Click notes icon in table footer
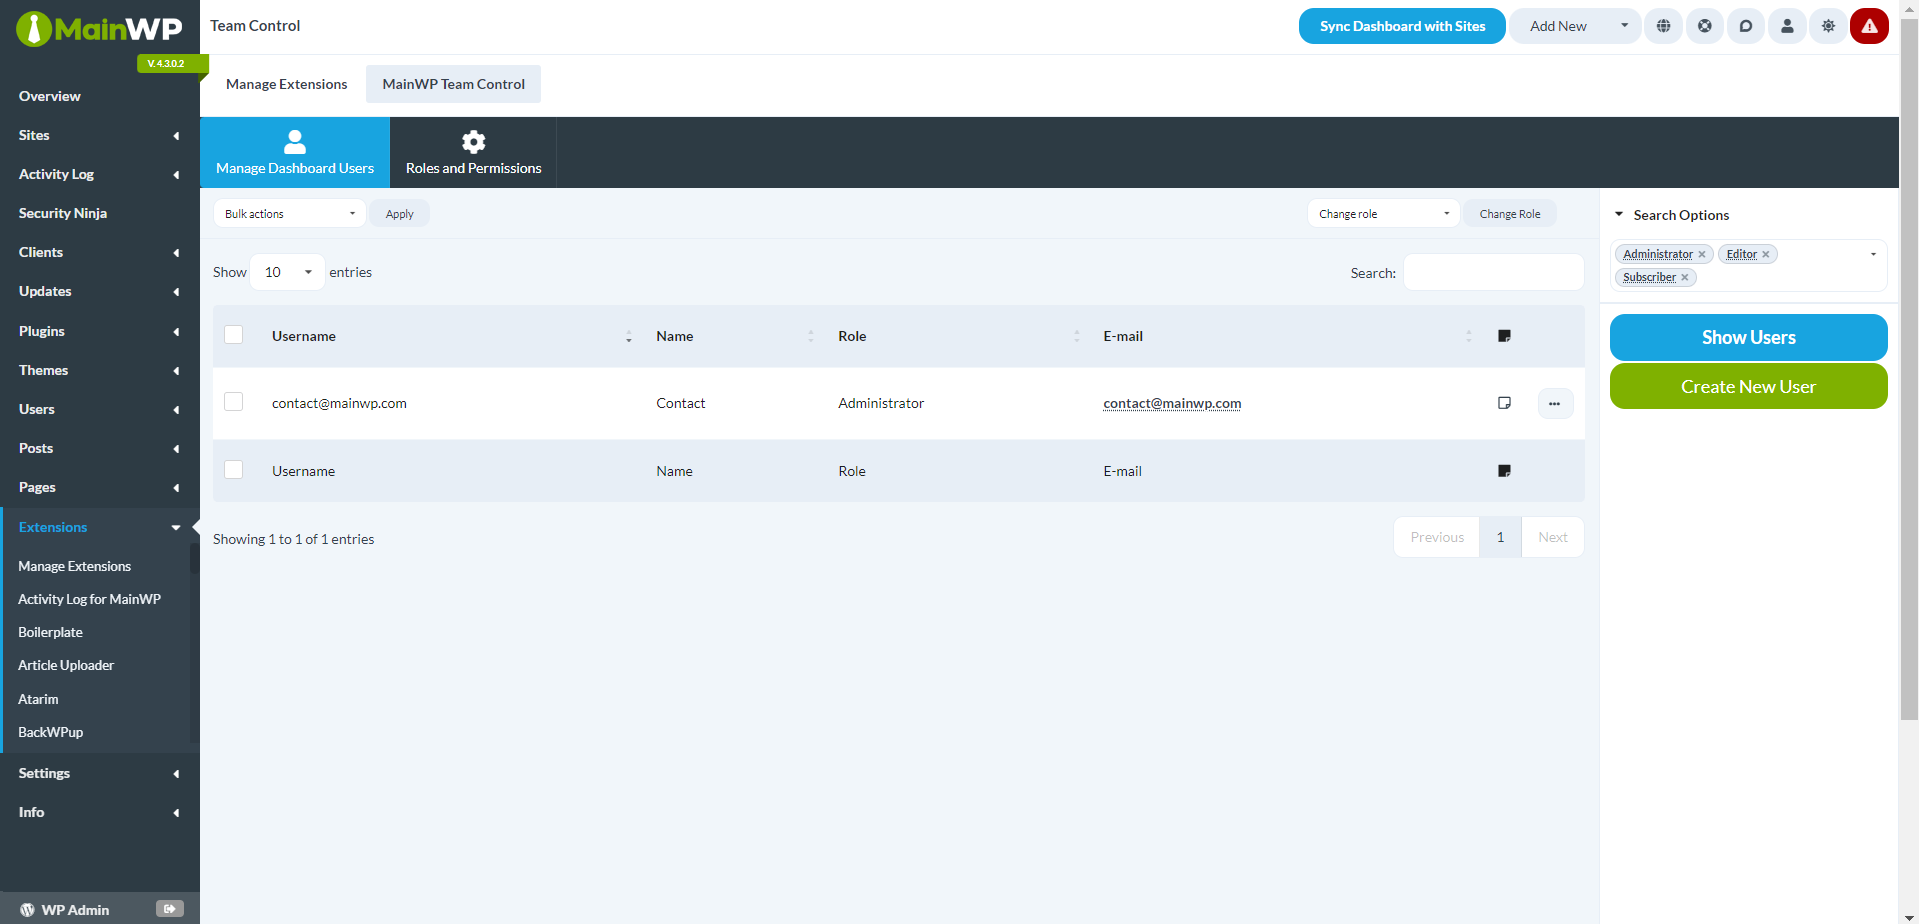The width and height of the screenshot is (1919, 924). click(x=1504, y=471)
